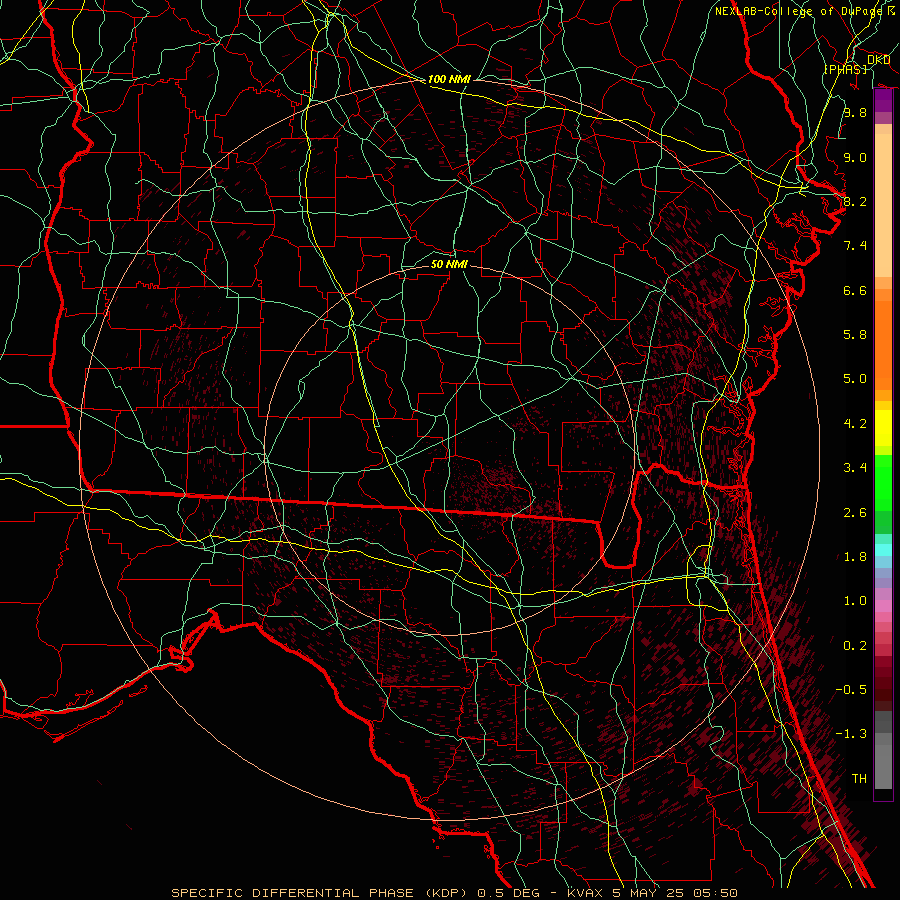This screenshot has width=900, height=900.
Task: Select the -0.5 value on the scale
Action: click(851, 690)
